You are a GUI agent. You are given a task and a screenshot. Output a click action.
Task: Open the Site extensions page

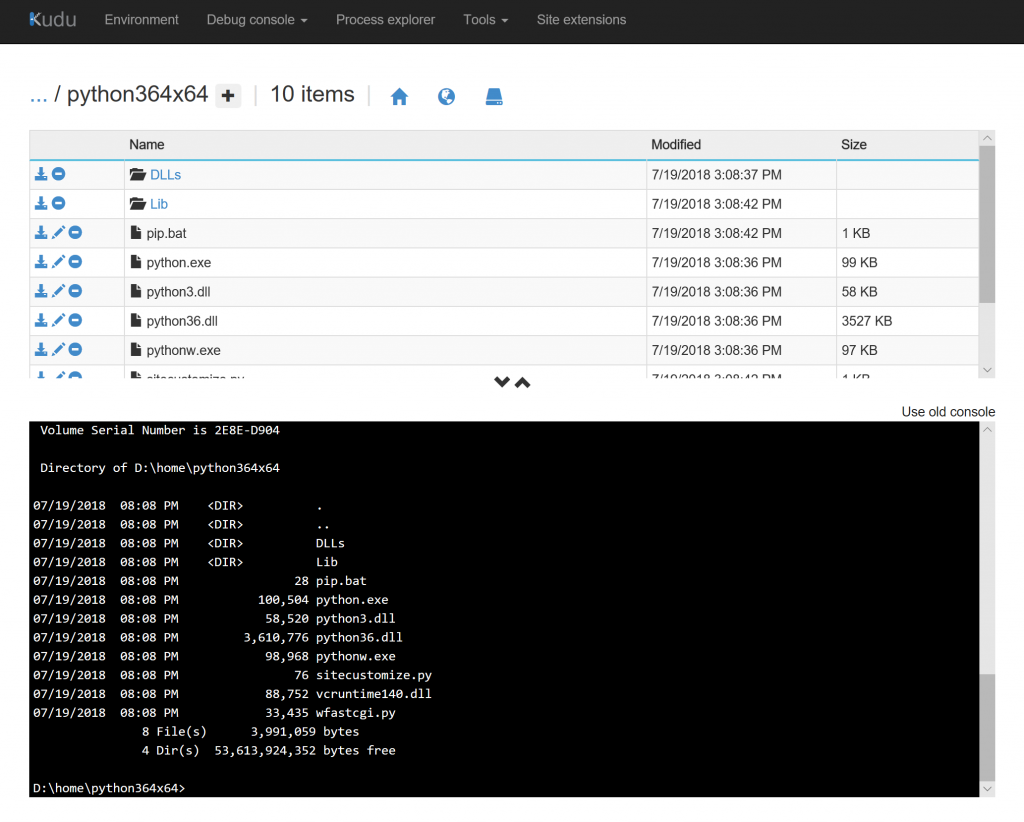pos(581,19)
